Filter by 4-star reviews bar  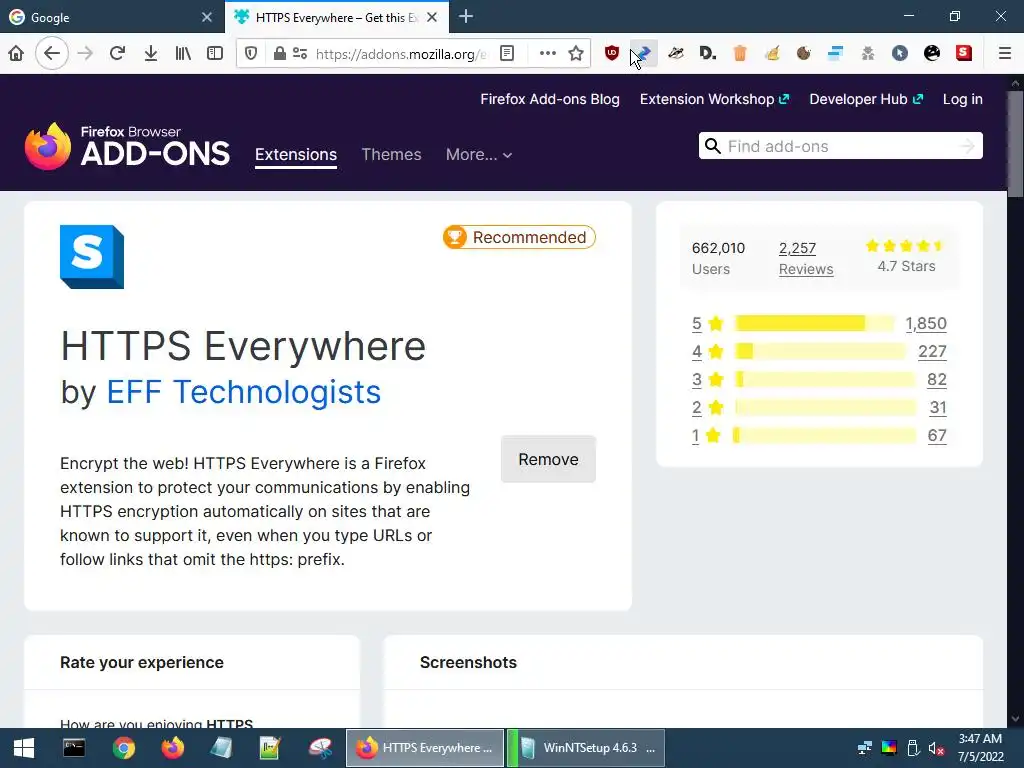tap(820, 351)
